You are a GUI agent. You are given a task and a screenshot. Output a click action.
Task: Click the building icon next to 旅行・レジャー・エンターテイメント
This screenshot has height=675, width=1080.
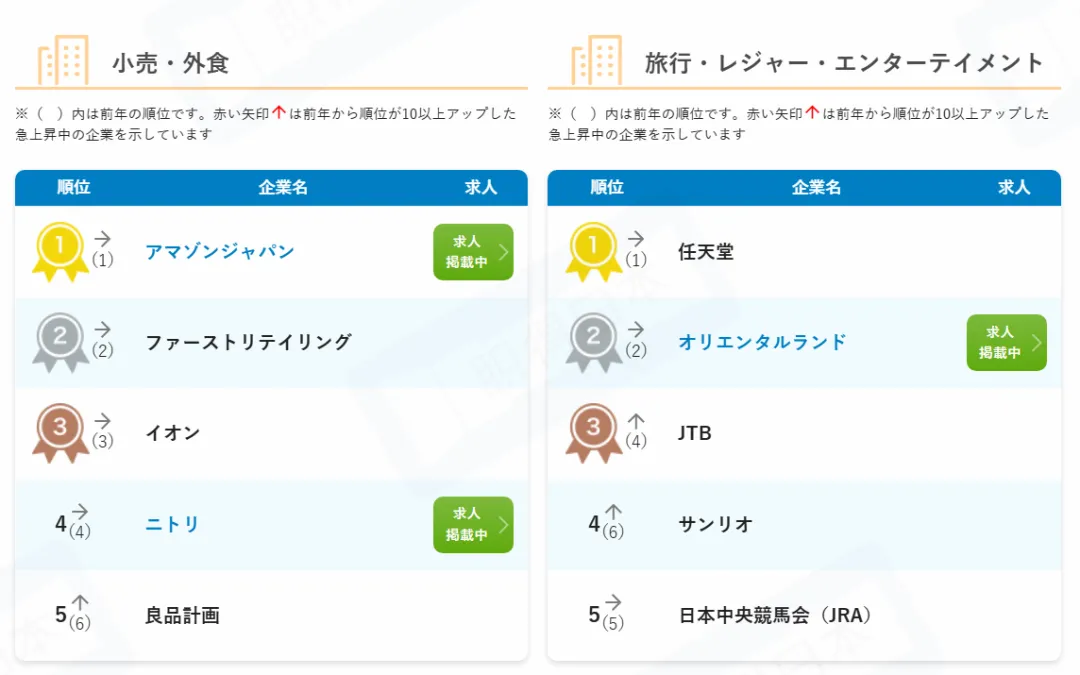(596, 60)
